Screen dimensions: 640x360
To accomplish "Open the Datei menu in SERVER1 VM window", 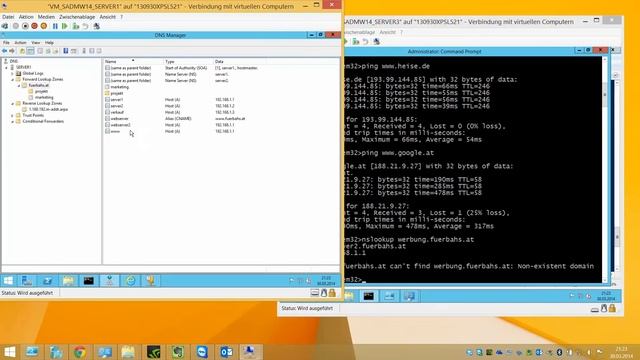I will pyautogui.click(x=8, y=17).
